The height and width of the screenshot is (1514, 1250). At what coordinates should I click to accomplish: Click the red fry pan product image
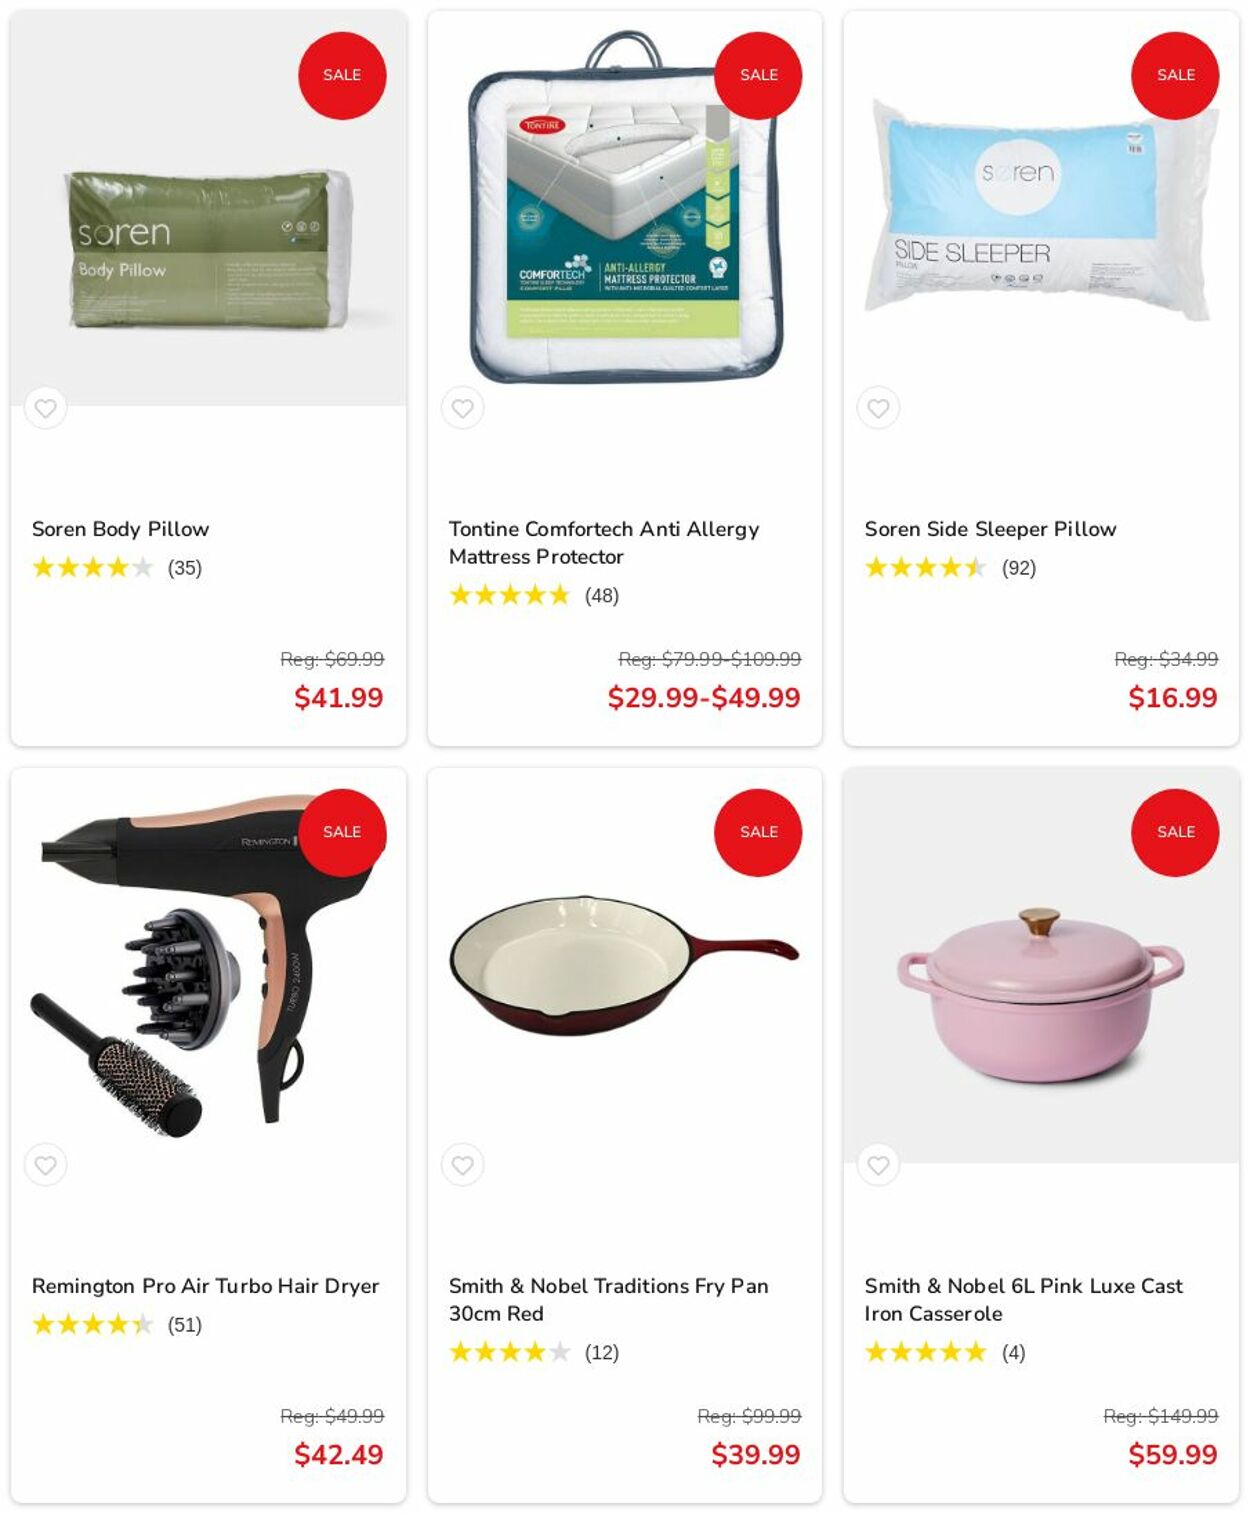624,965
